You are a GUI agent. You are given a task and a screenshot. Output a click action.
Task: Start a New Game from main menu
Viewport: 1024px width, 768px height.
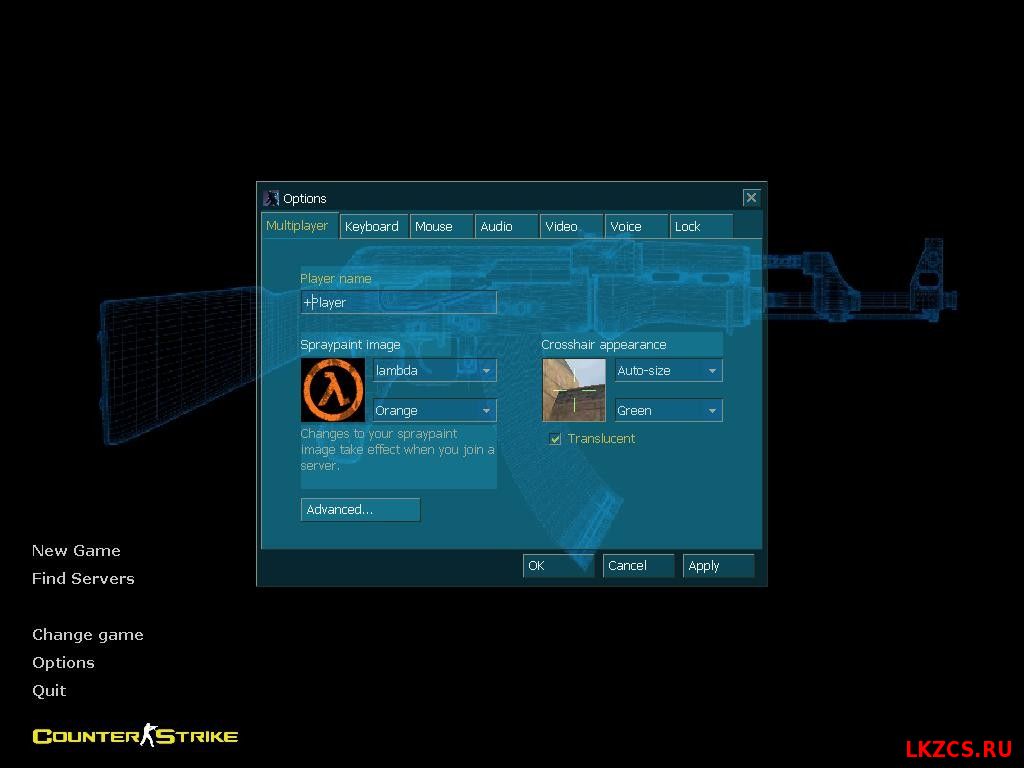(76, 551)
